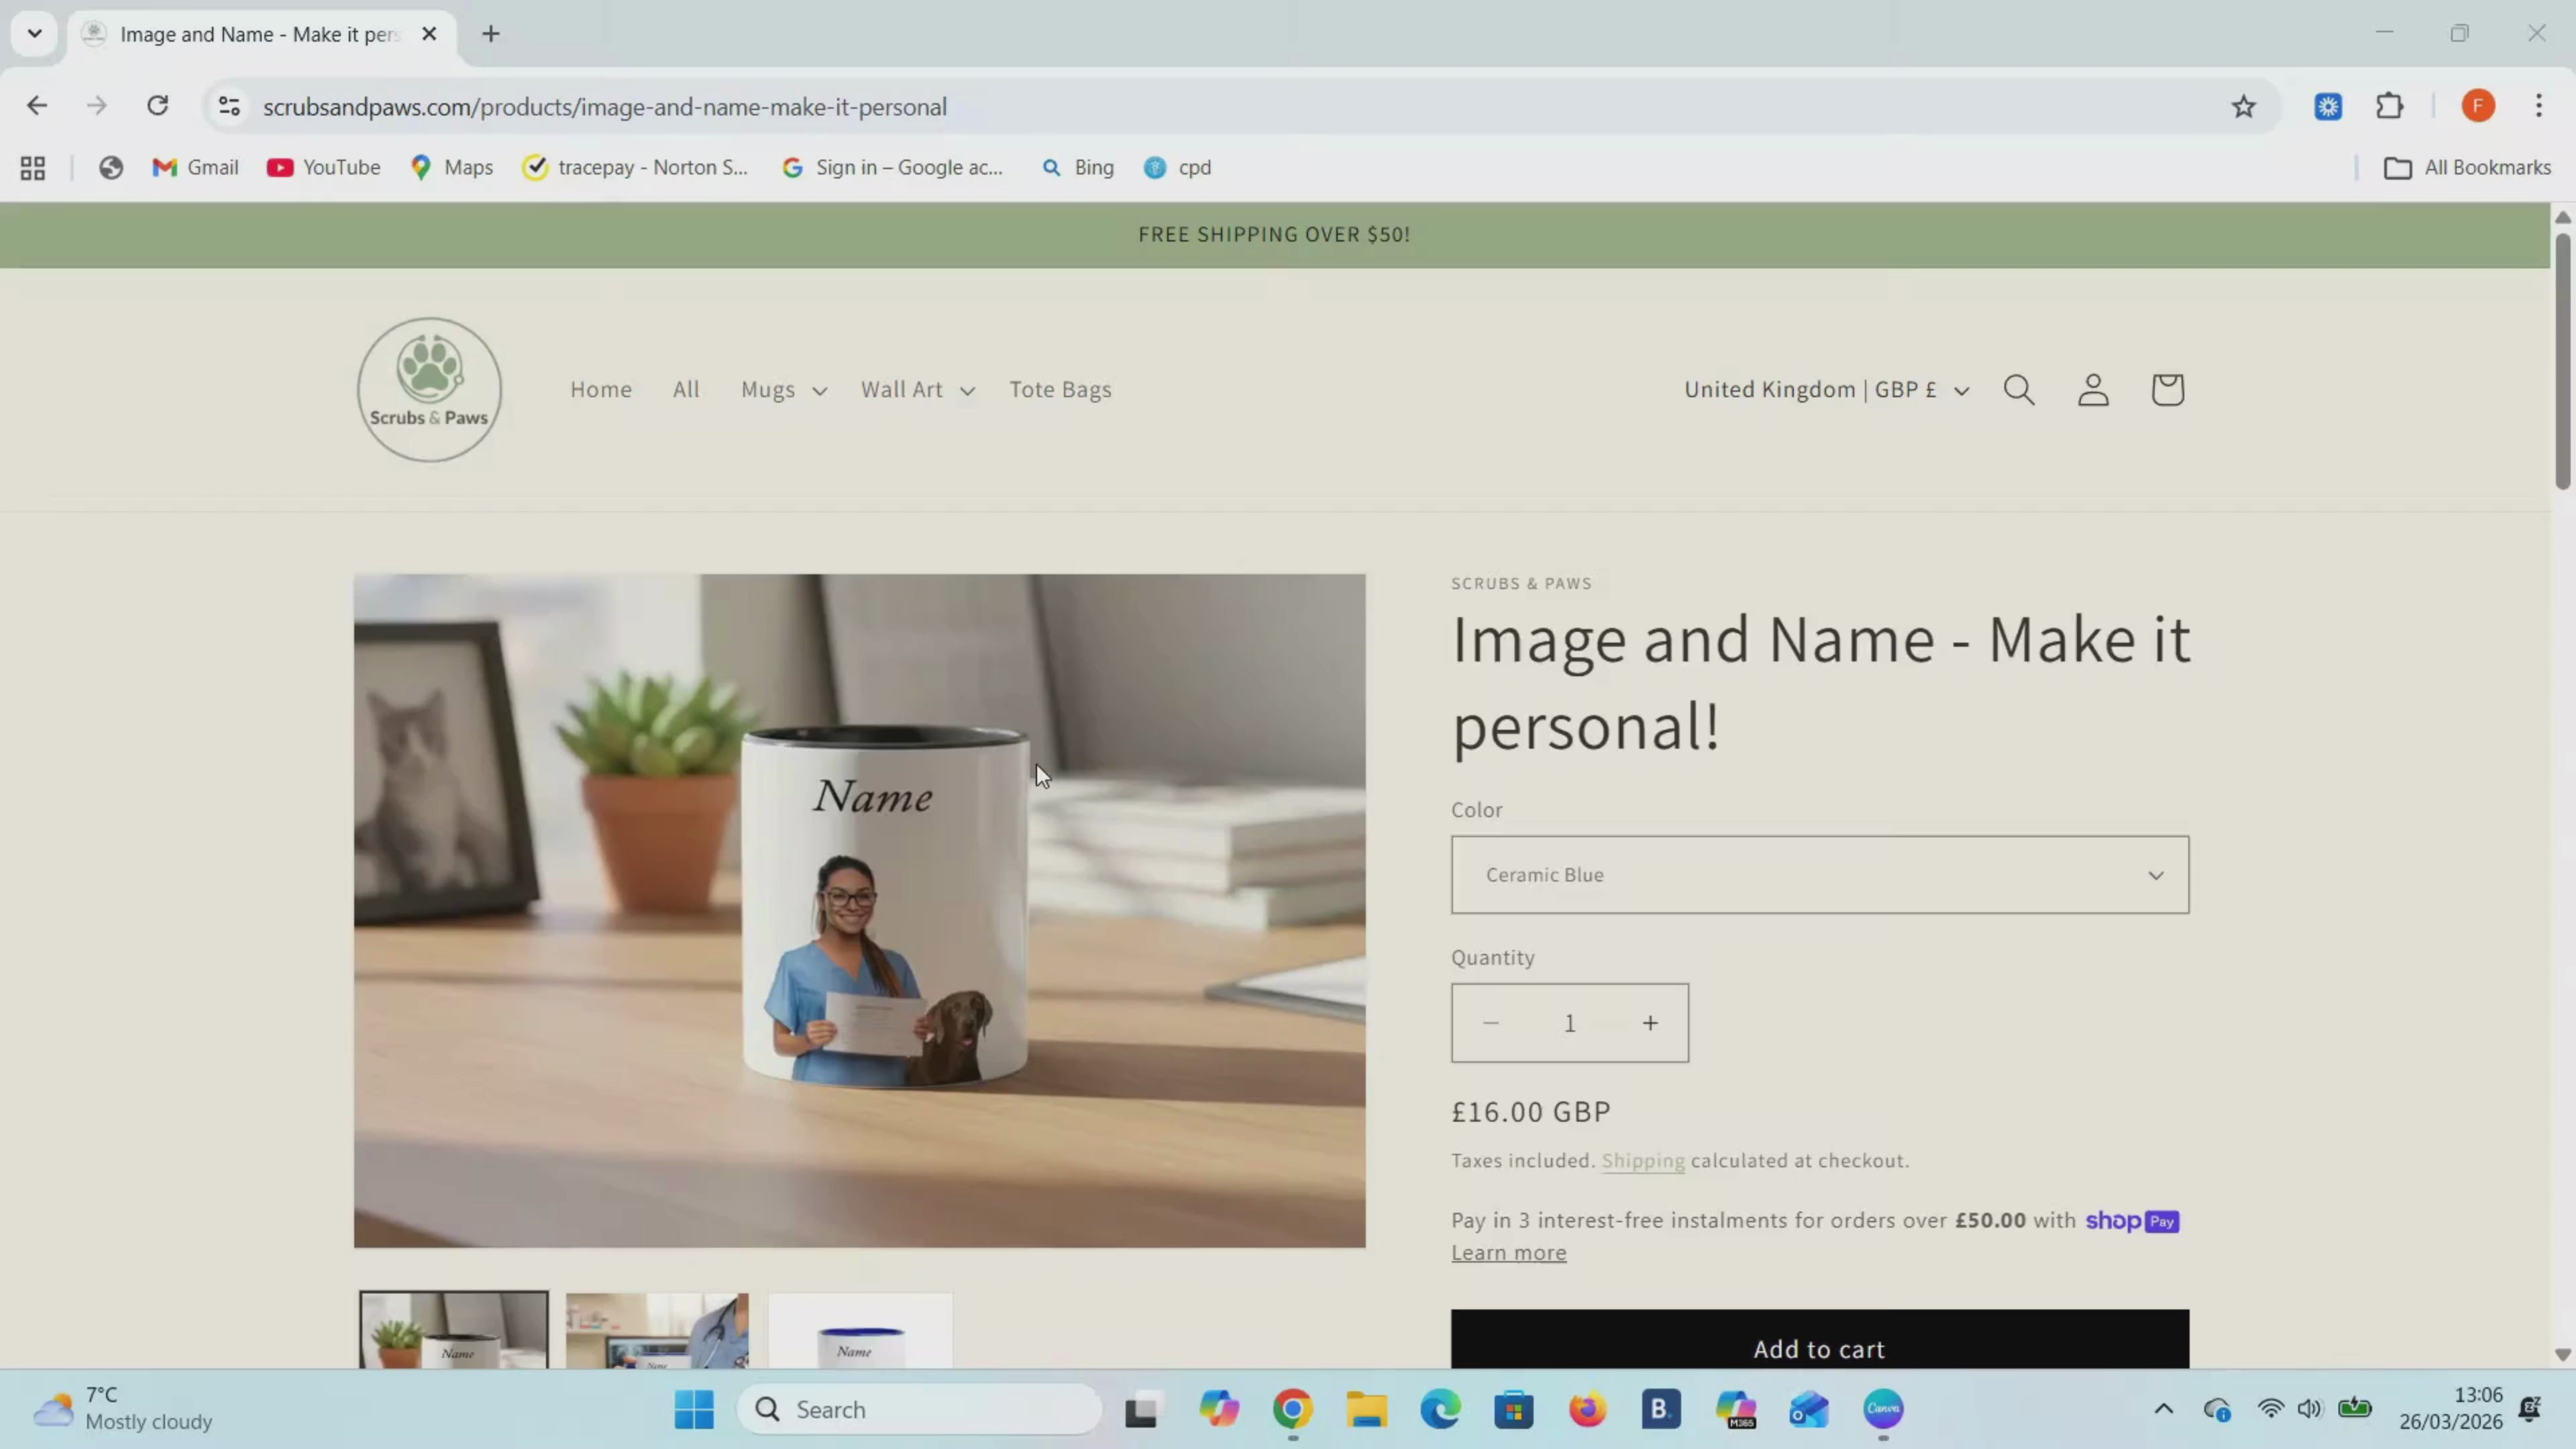Open a new browser tab

[491, 34]
